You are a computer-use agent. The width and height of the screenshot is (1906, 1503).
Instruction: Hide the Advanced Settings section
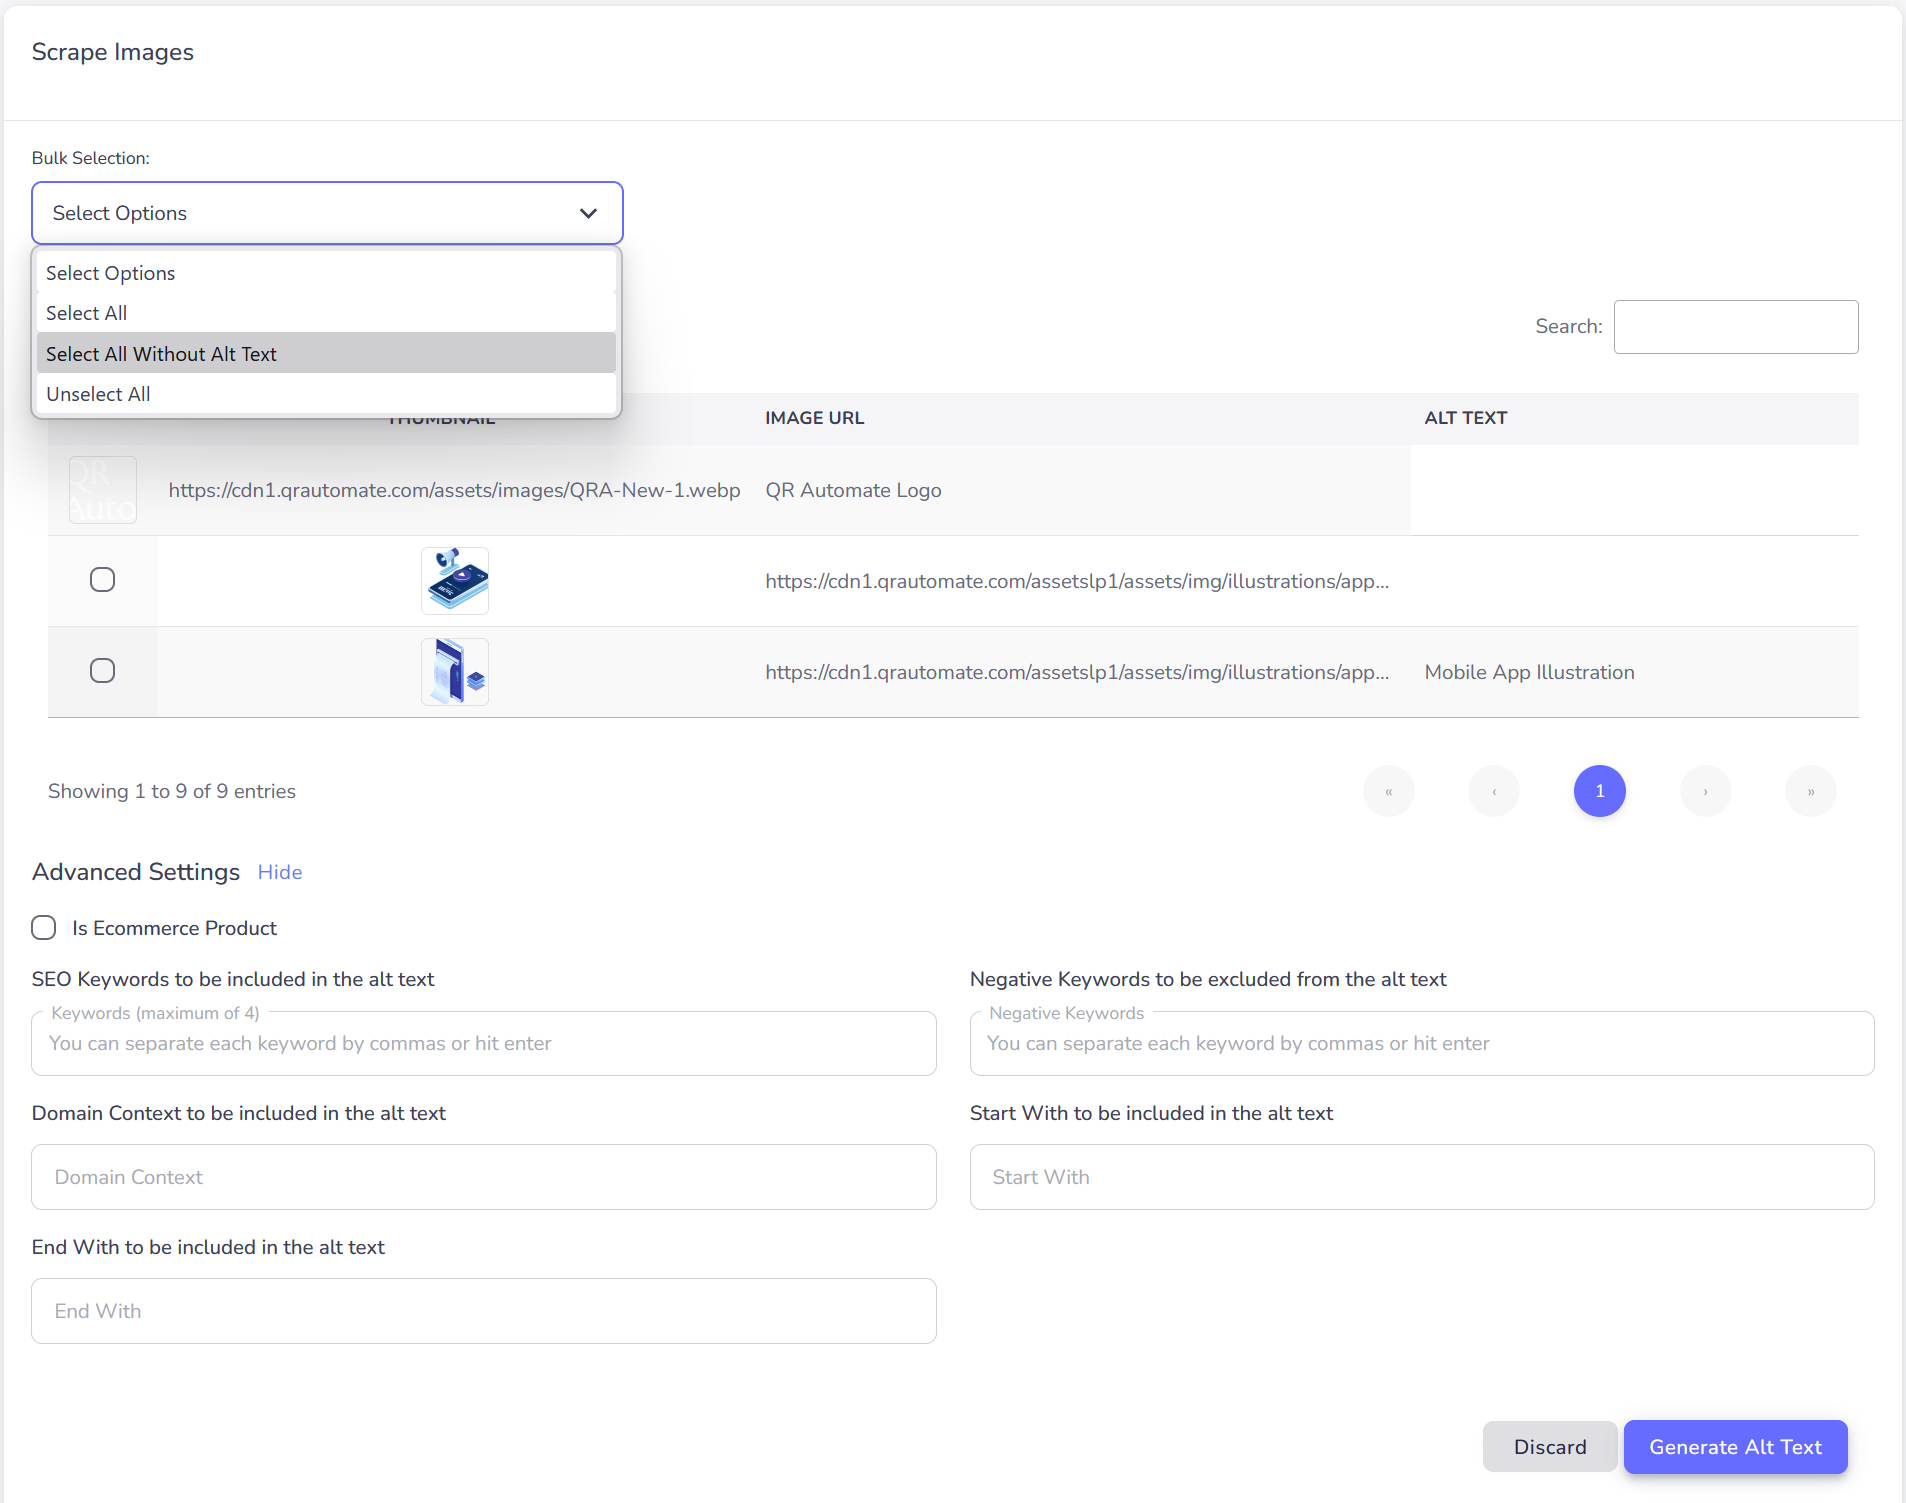(x=280, y=872)
